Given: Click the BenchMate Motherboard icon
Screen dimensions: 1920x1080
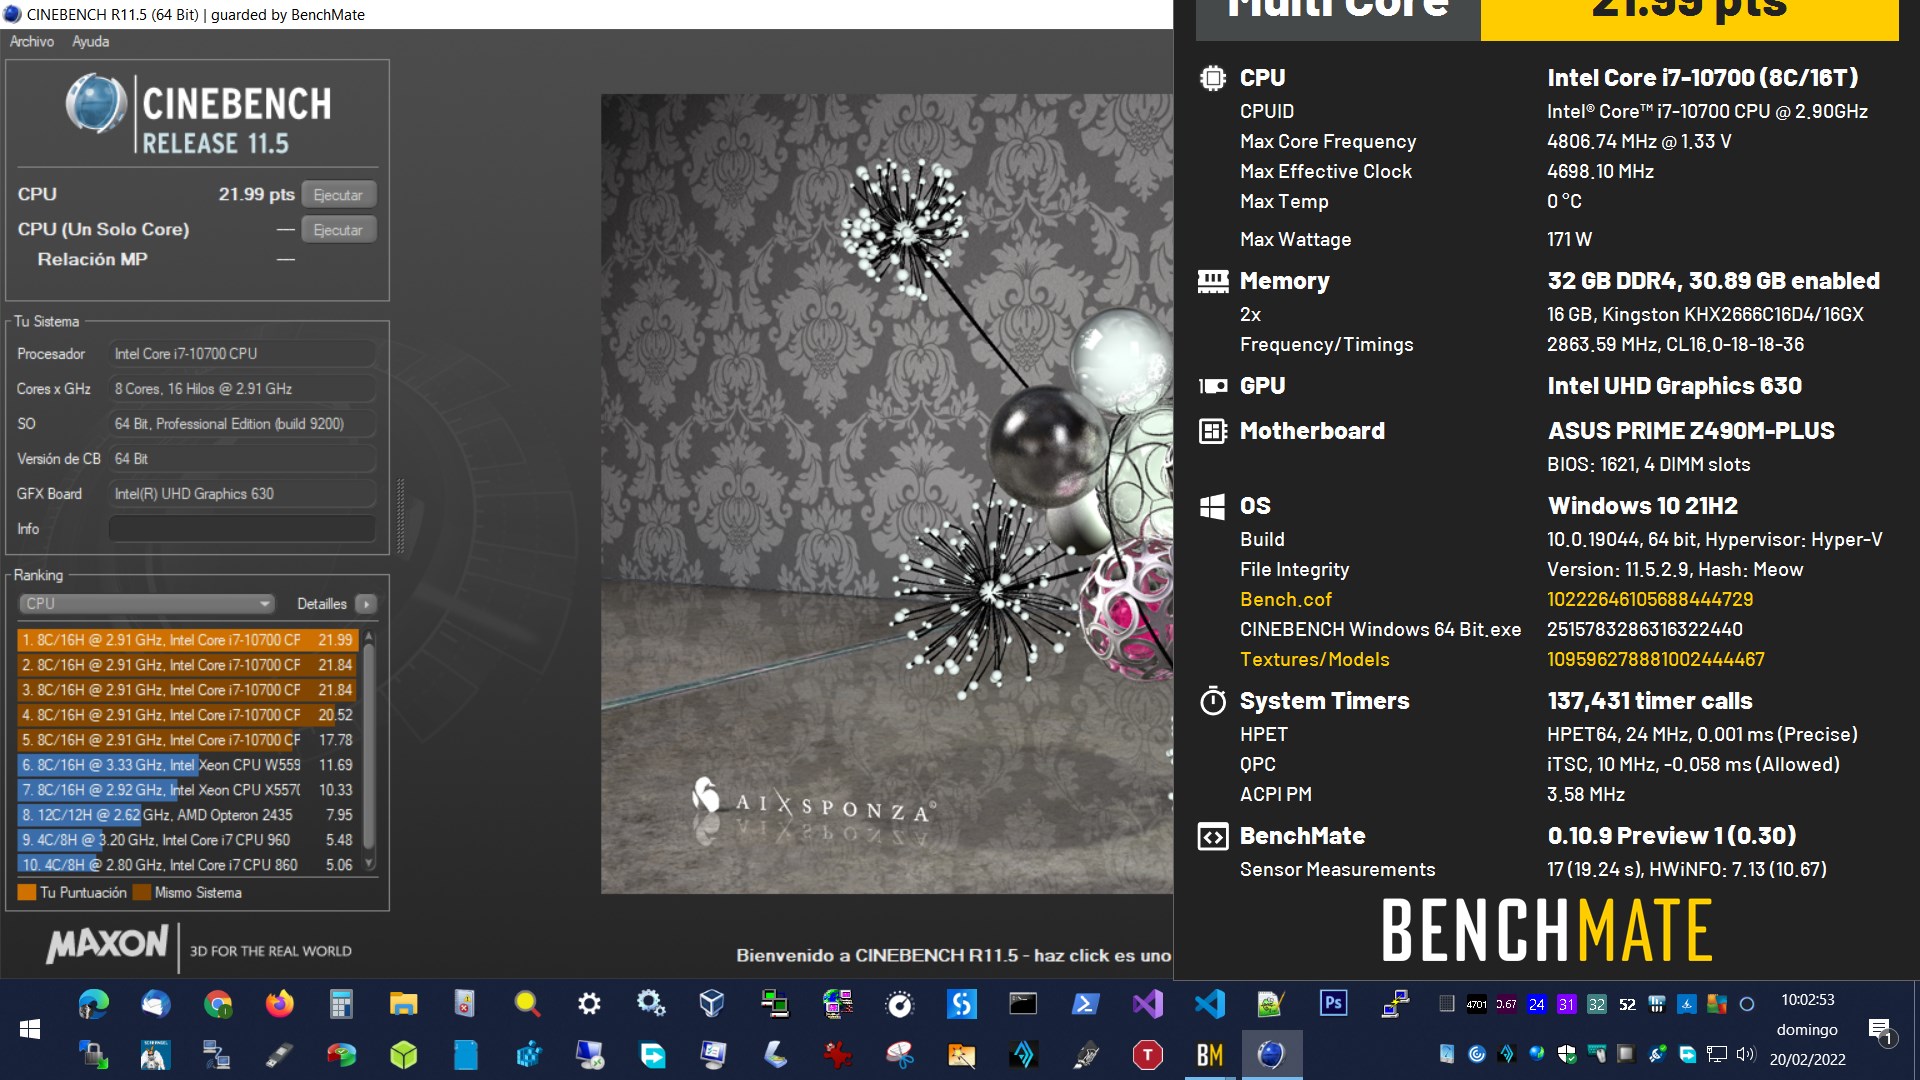Looking at the screenshot, I should click(1213, 431).
